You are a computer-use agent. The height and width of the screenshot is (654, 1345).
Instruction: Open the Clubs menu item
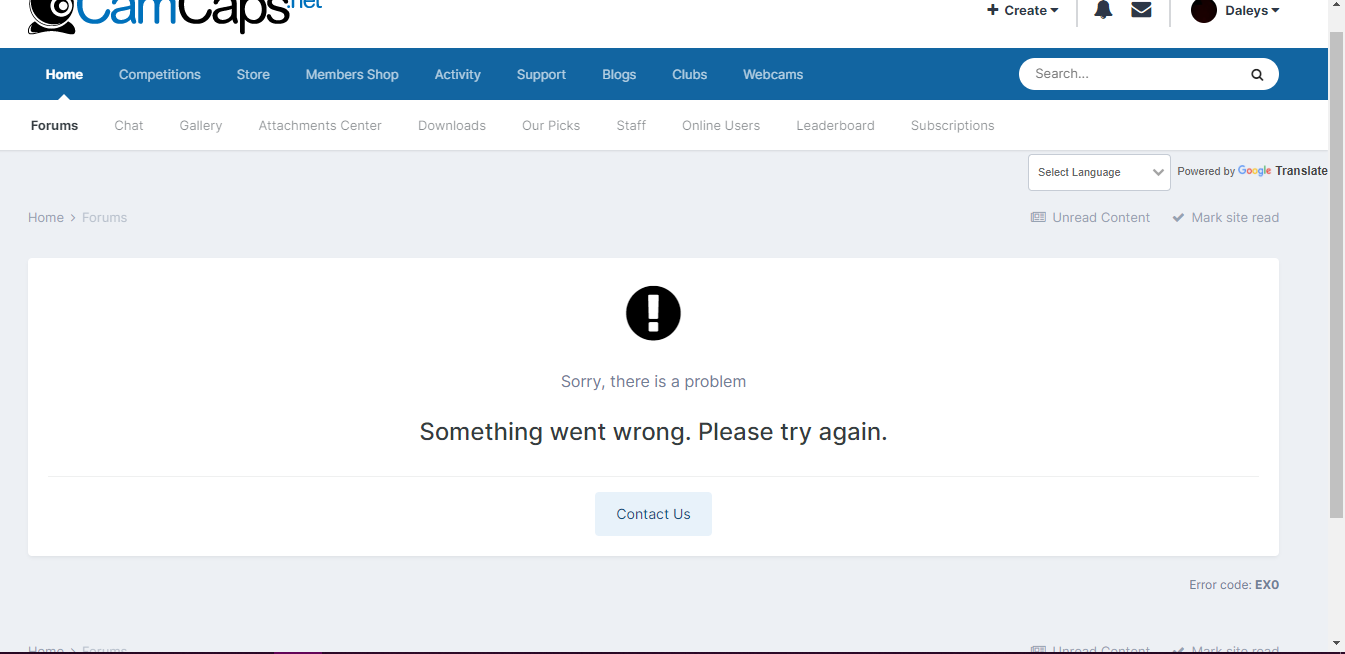coord(690,74)
